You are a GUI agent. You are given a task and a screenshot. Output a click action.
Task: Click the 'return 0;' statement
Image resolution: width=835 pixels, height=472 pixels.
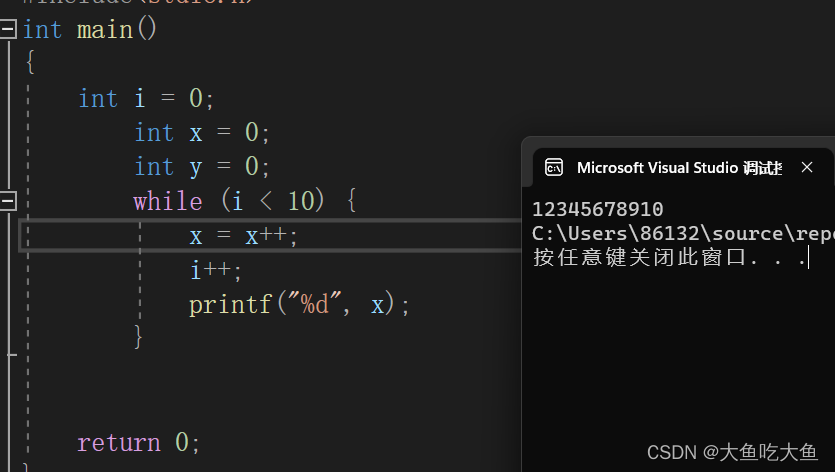click(x=138, y=442)
